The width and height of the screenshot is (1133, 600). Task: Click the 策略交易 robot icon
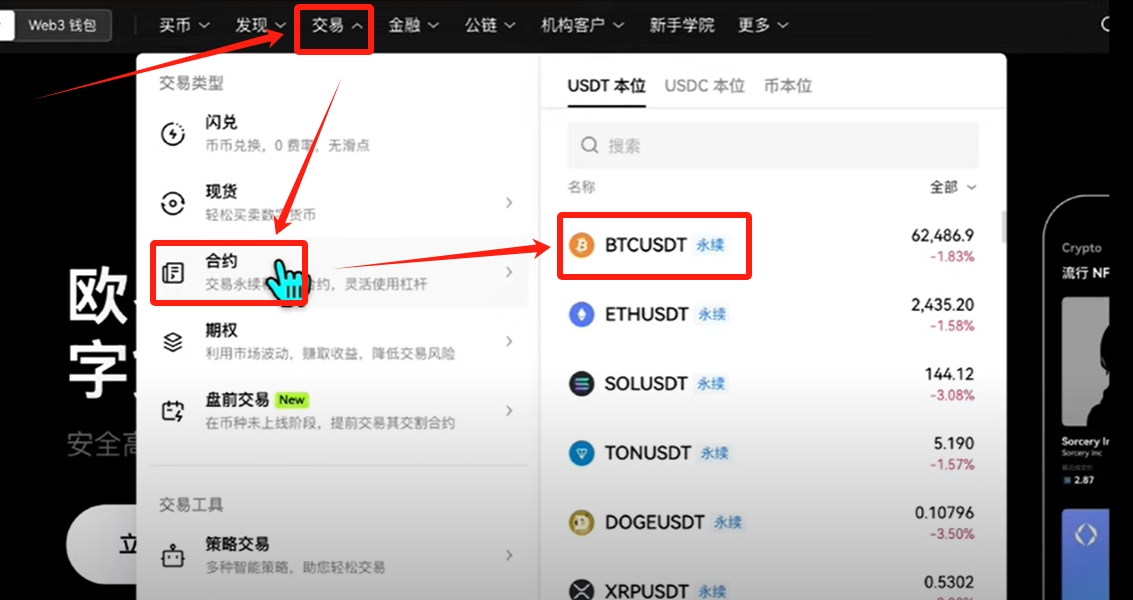174,555
